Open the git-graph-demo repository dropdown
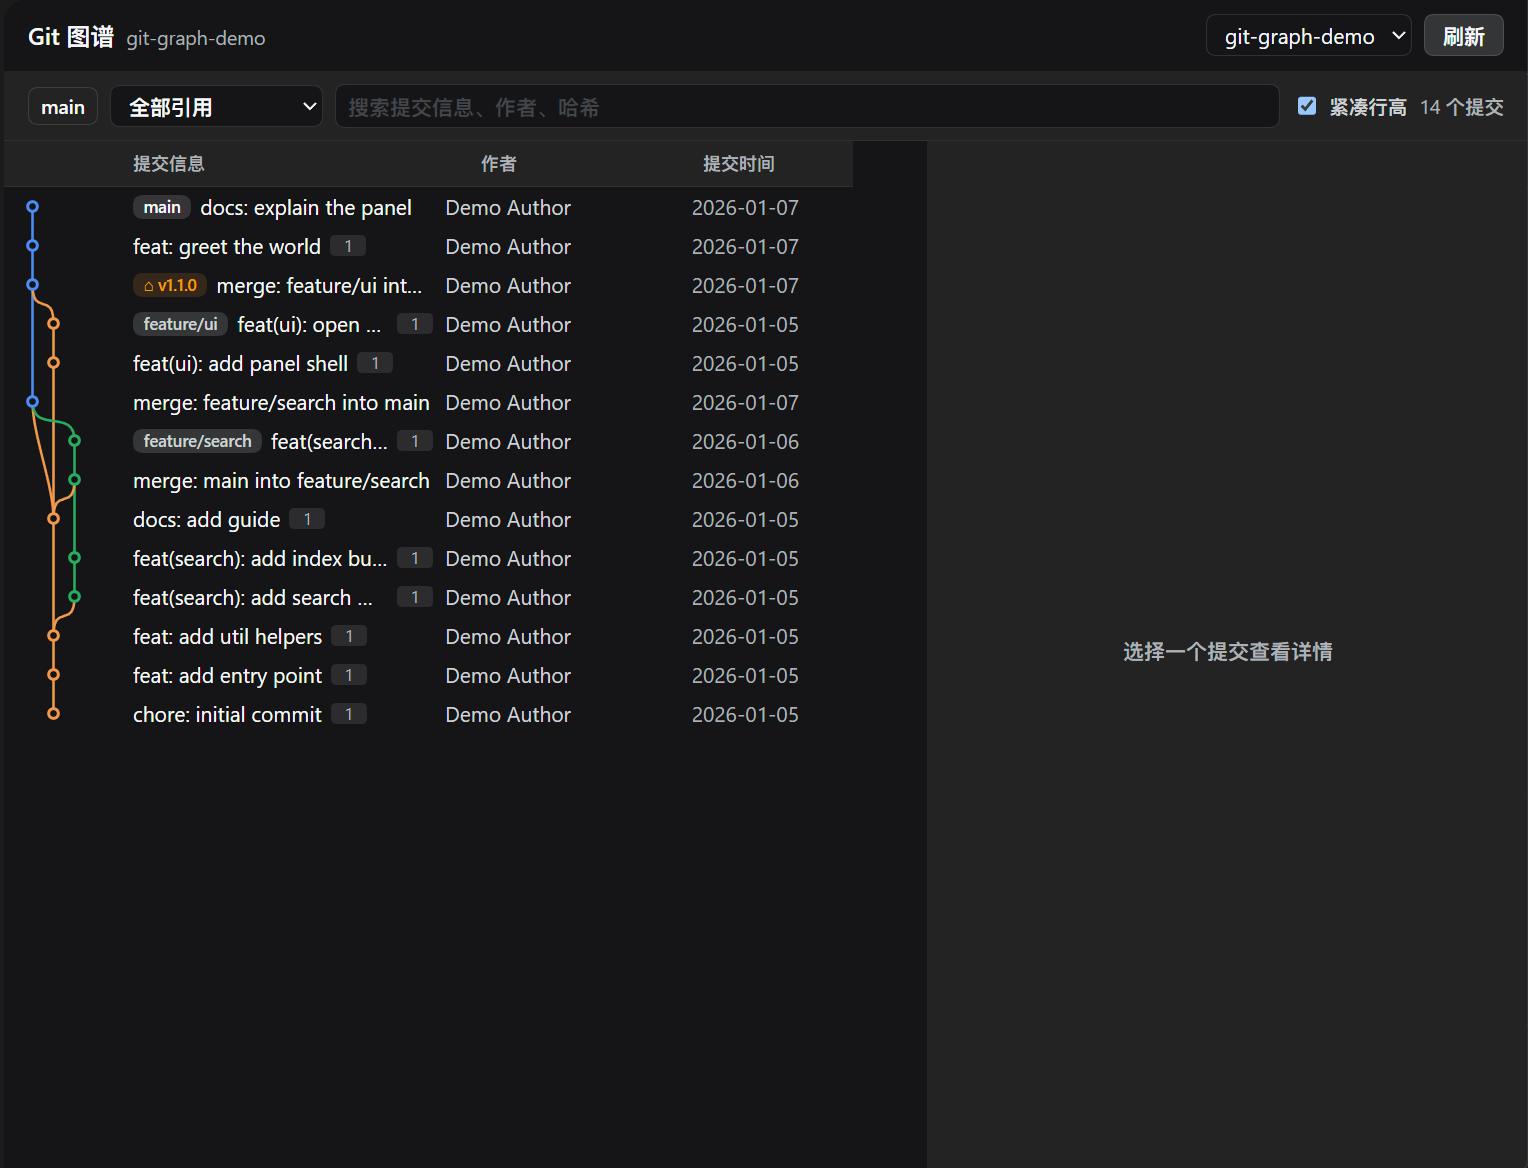Viewport: 1528px width, 1168px height. tap(1308, 36)
